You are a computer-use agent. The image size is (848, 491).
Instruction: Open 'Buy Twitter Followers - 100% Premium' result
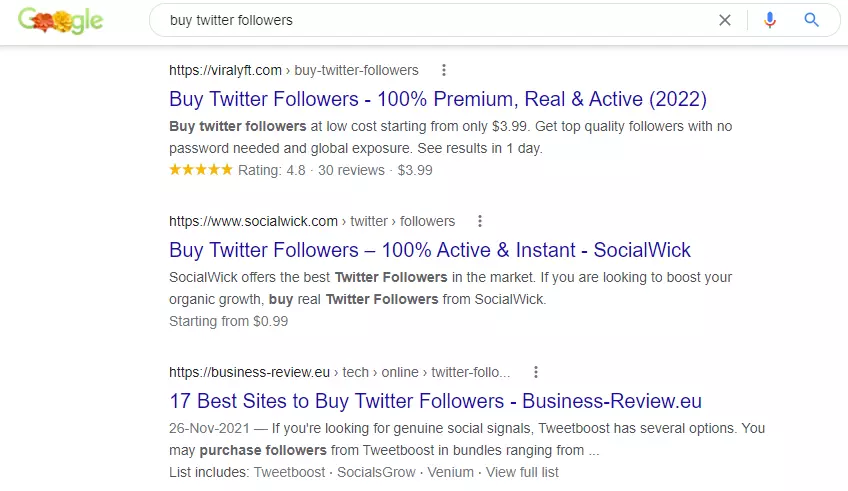pyautogui.click(x=437, y=99)
